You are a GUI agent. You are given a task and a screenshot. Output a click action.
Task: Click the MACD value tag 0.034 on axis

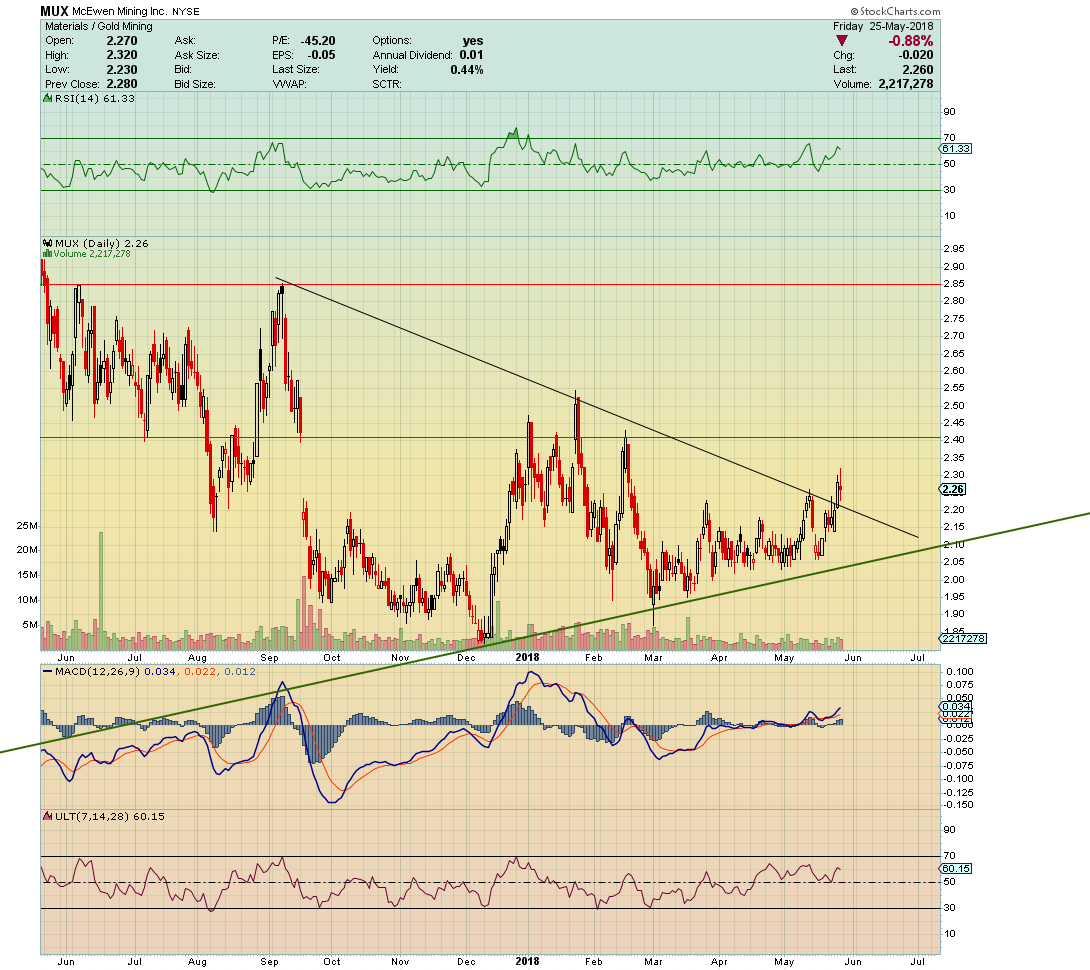pyautogui.click(x=957, y=707)
